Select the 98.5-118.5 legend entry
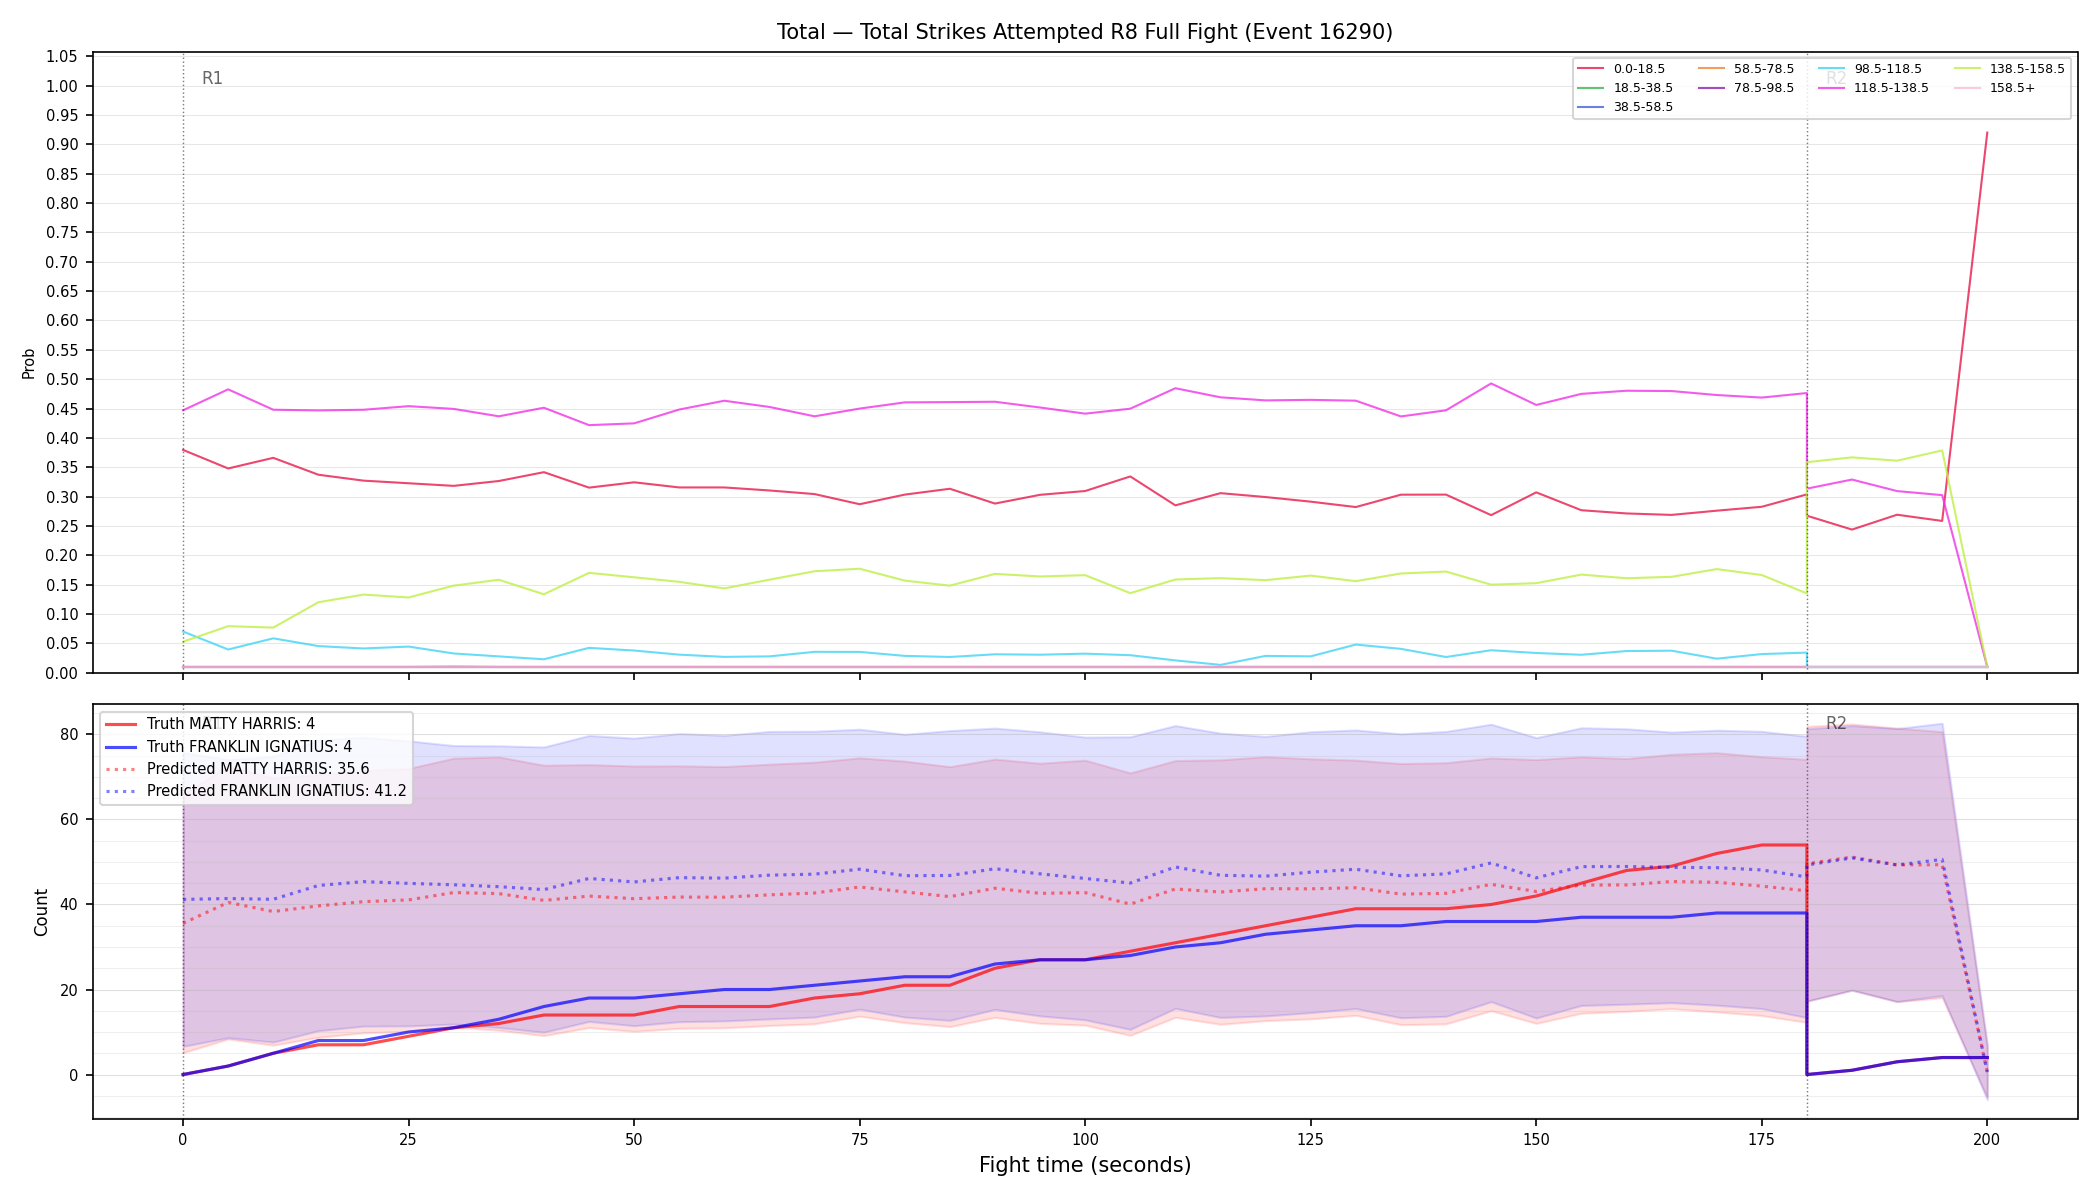 coord(1870,69)
